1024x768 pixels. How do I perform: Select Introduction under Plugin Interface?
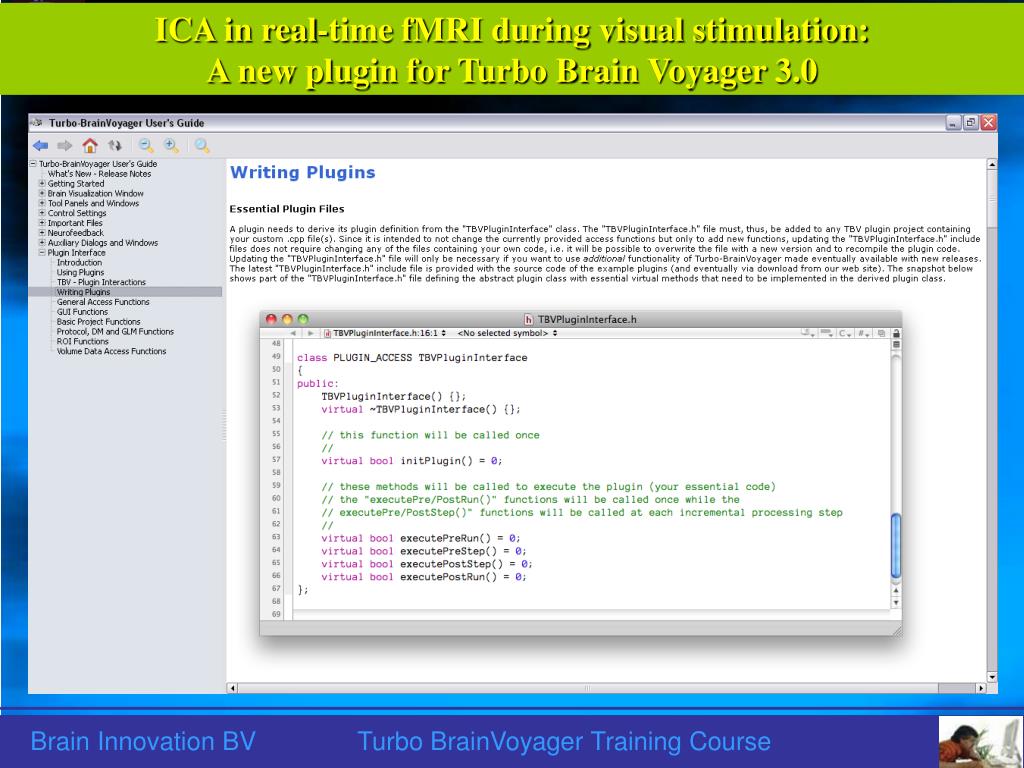[80, 263]
